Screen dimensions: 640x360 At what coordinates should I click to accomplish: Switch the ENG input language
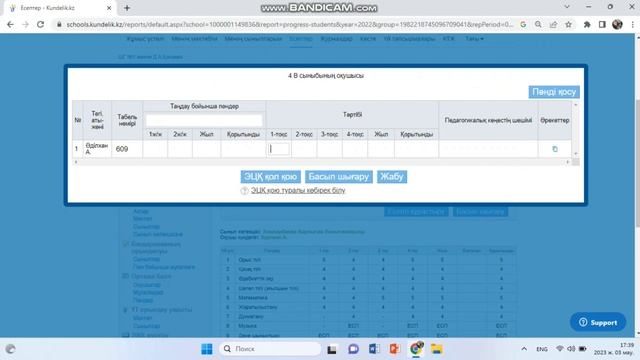tap(542, 349)
